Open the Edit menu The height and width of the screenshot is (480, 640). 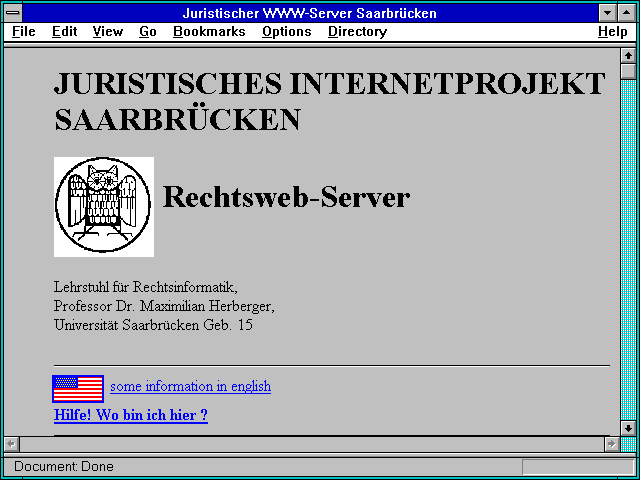point(64,32)
